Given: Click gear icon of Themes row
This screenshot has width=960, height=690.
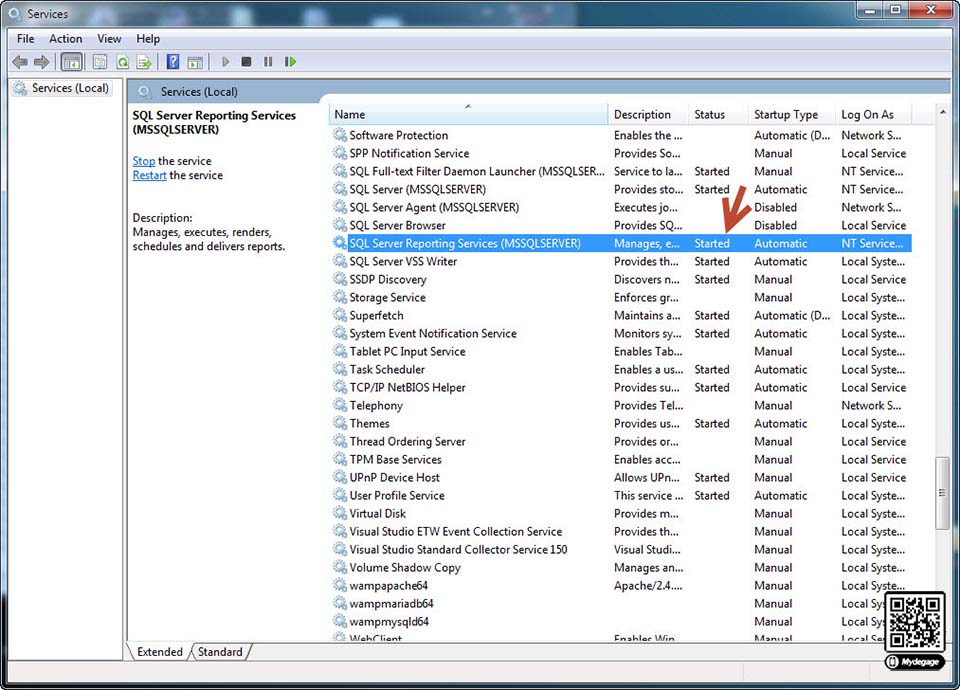Looking at the screenshot, I should pos(340,423).
